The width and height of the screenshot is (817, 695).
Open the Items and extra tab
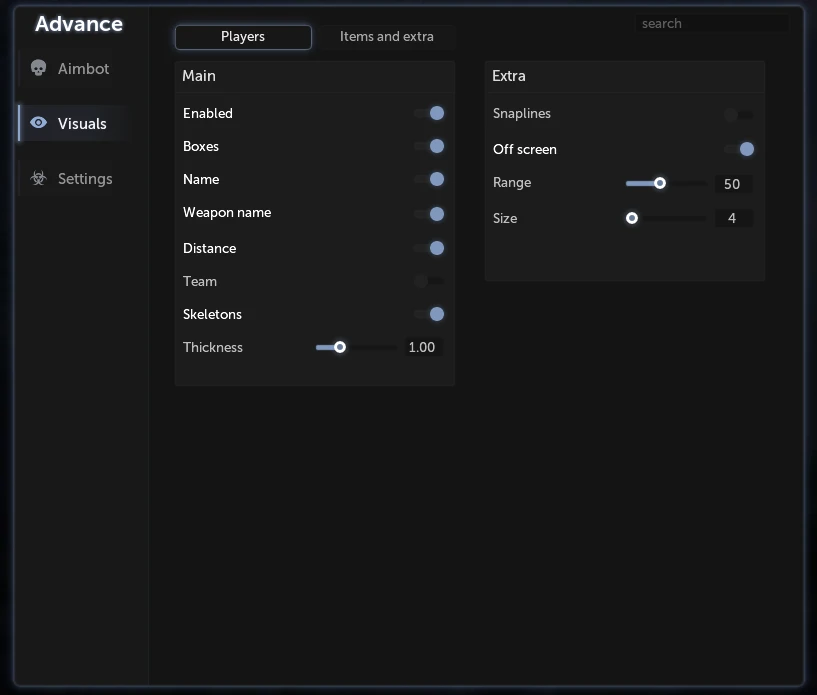[387, 37]
